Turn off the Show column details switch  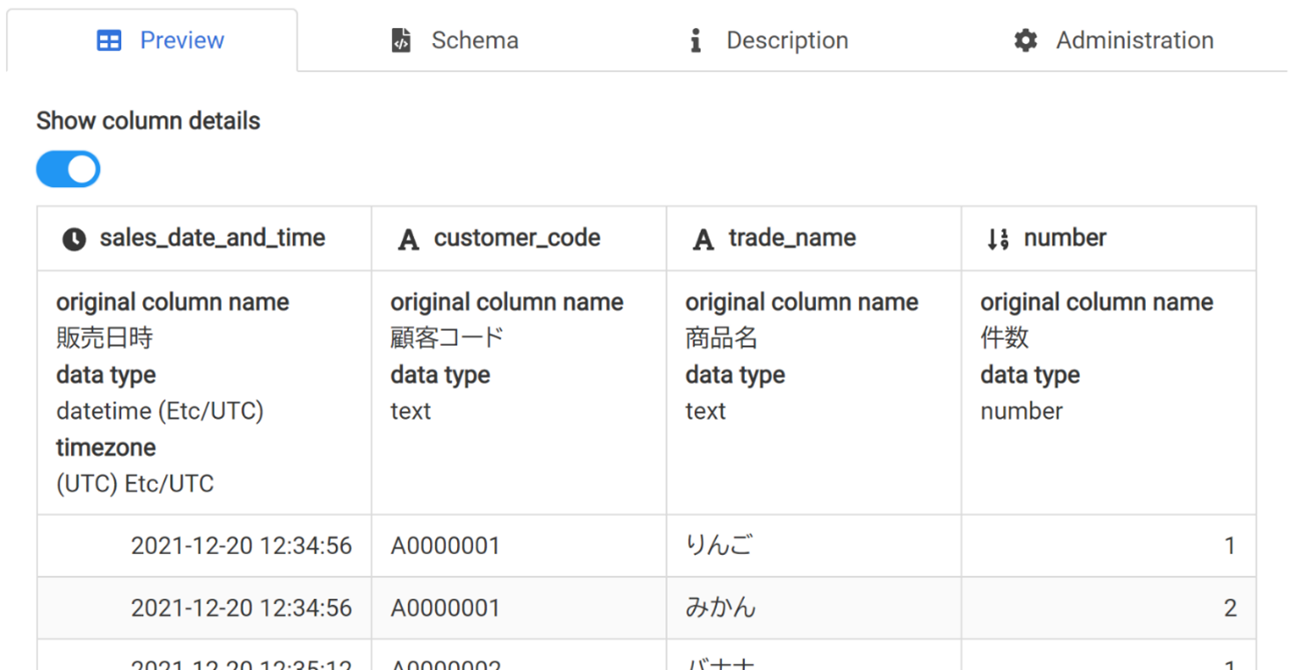point(68,169)
